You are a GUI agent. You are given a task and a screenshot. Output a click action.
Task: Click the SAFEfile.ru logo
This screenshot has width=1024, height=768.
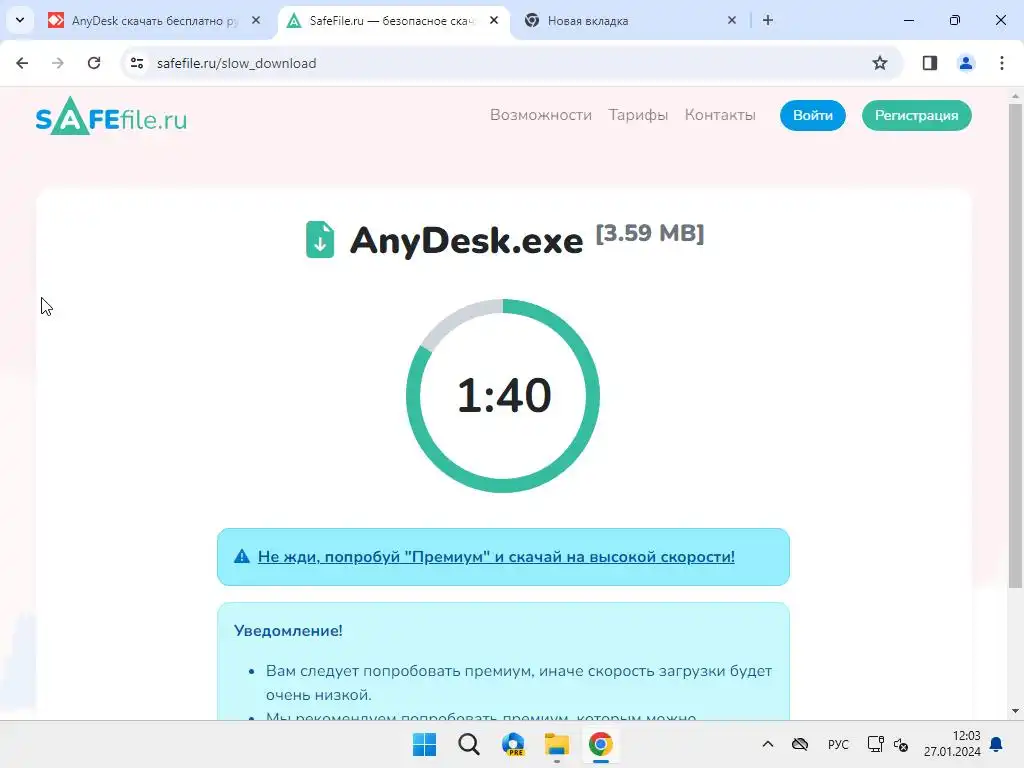(x=111, y=116)
